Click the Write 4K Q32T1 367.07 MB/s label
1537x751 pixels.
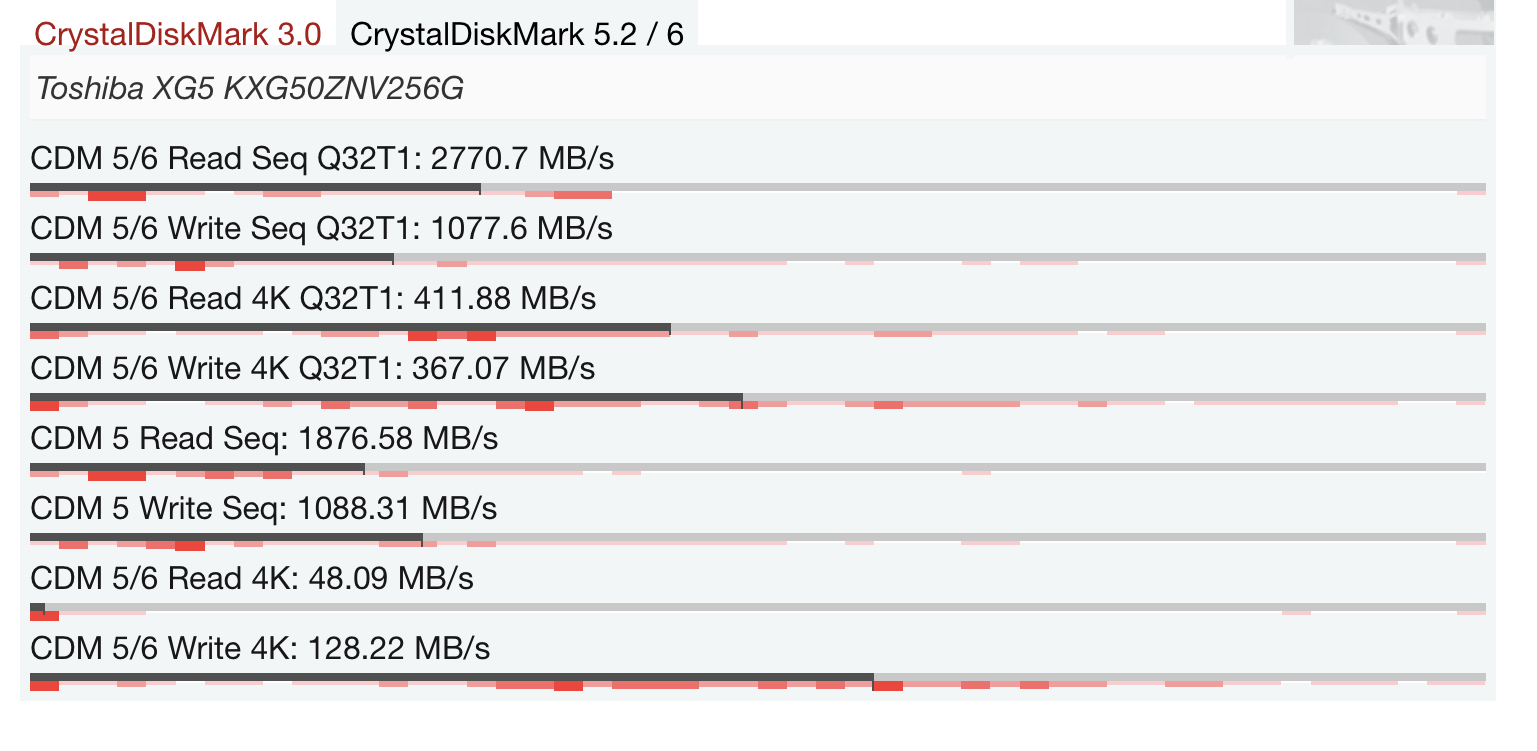pos(313,369)
